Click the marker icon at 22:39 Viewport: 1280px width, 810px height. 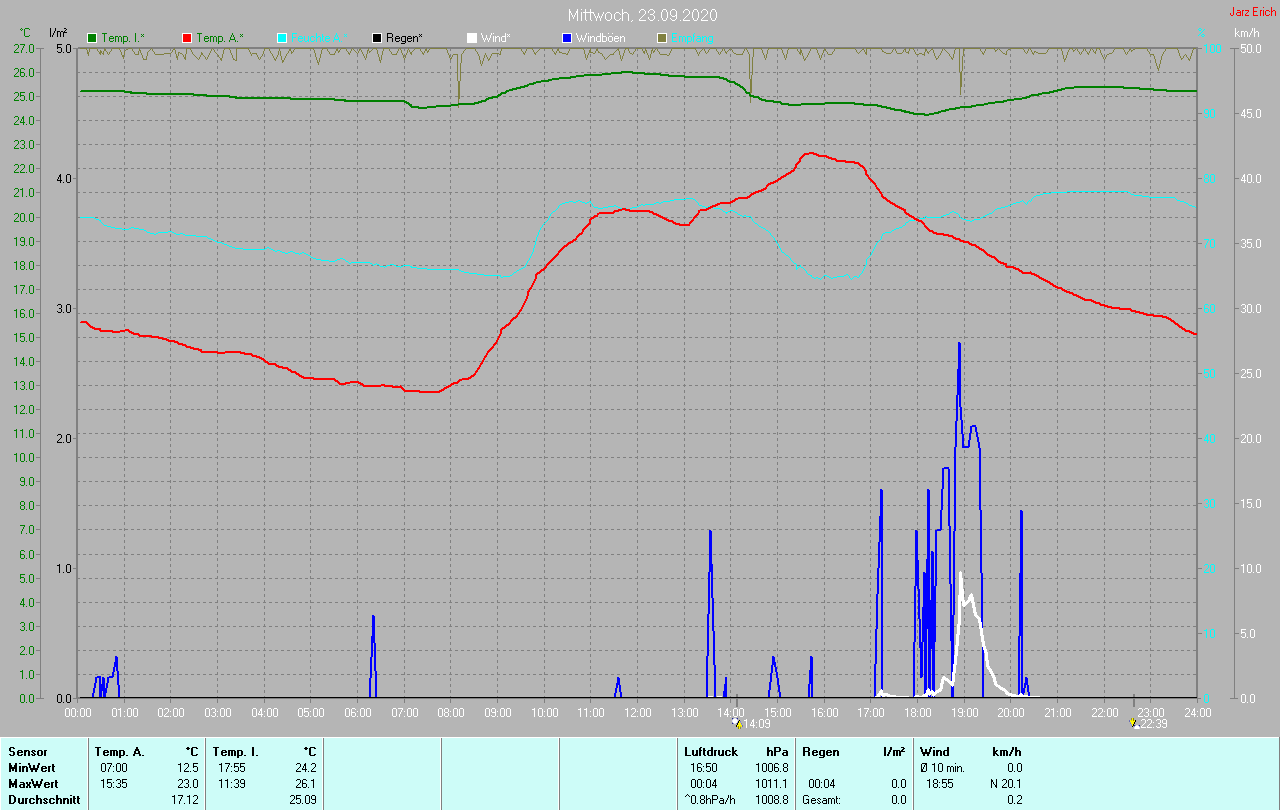1132,723
